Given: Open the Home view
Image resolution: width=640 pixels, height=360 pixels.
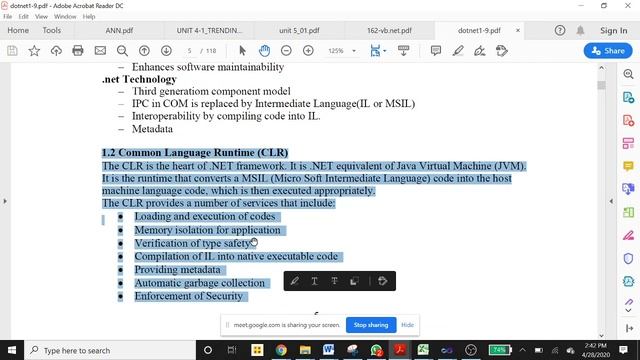Looking at the screenshot, I should pyautogui.click(x=18, y=30).
